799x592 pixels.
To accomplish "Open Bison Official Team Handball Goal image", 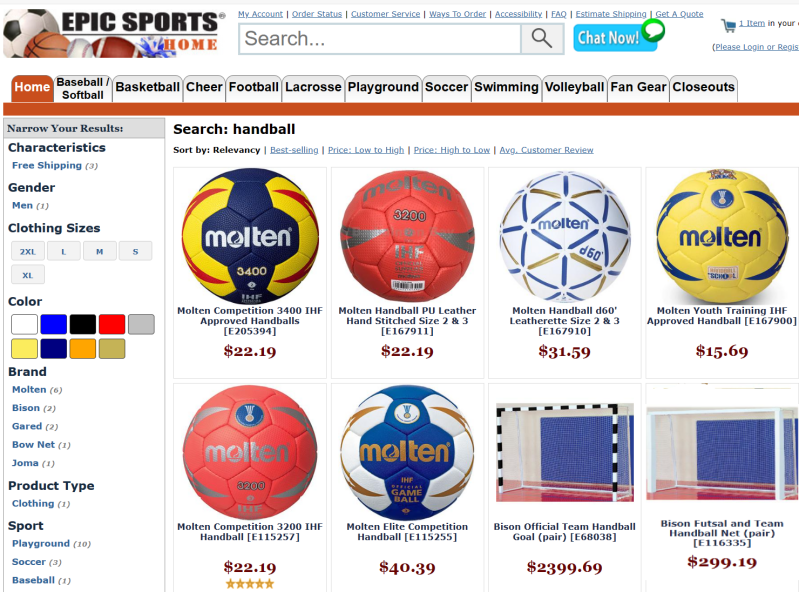I will (x=565, y=453).
